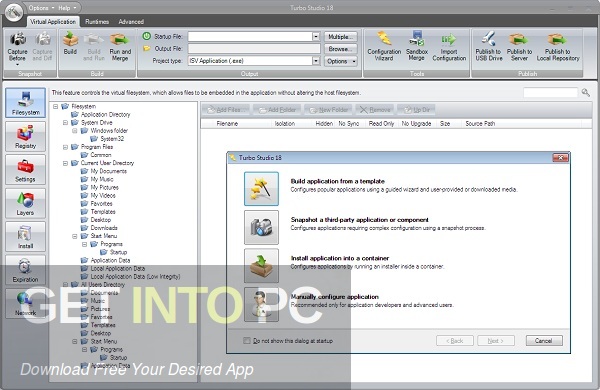Image resolution: width=600 pixels, height=390 pixels.
Task: Click the Add Files toolbar button
Action: tap(225, 110)
